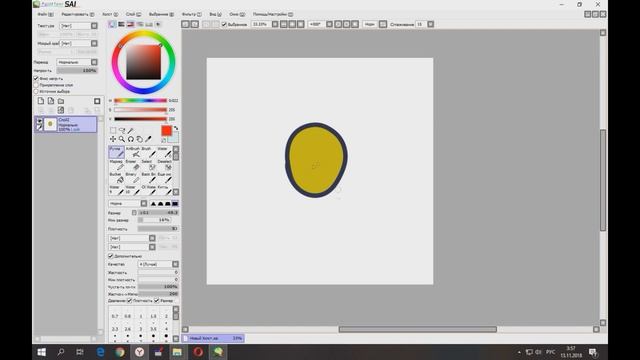The height and width of the screenshot is (360, 640).
Task: Open the Windows Start menu
Action: tap(42, 352)
